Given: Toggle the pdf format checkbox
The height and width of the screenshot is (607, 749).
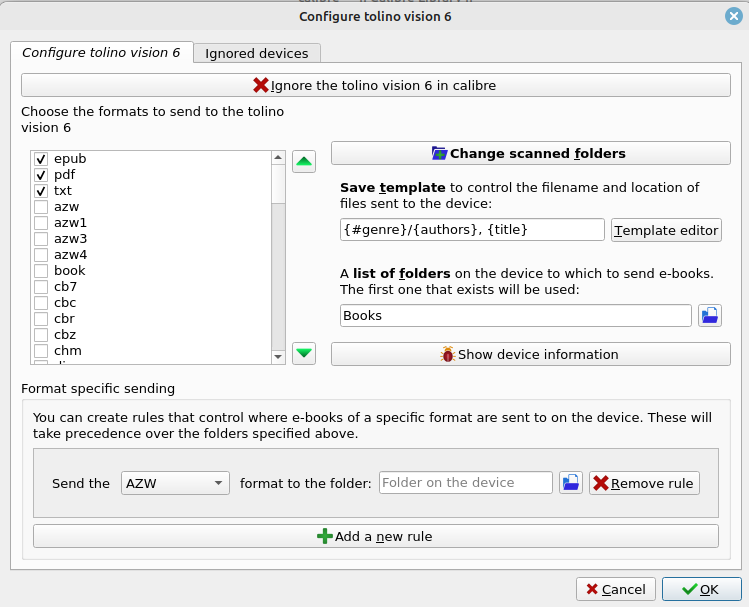Looking at the screenshot, I should point(41,175).
